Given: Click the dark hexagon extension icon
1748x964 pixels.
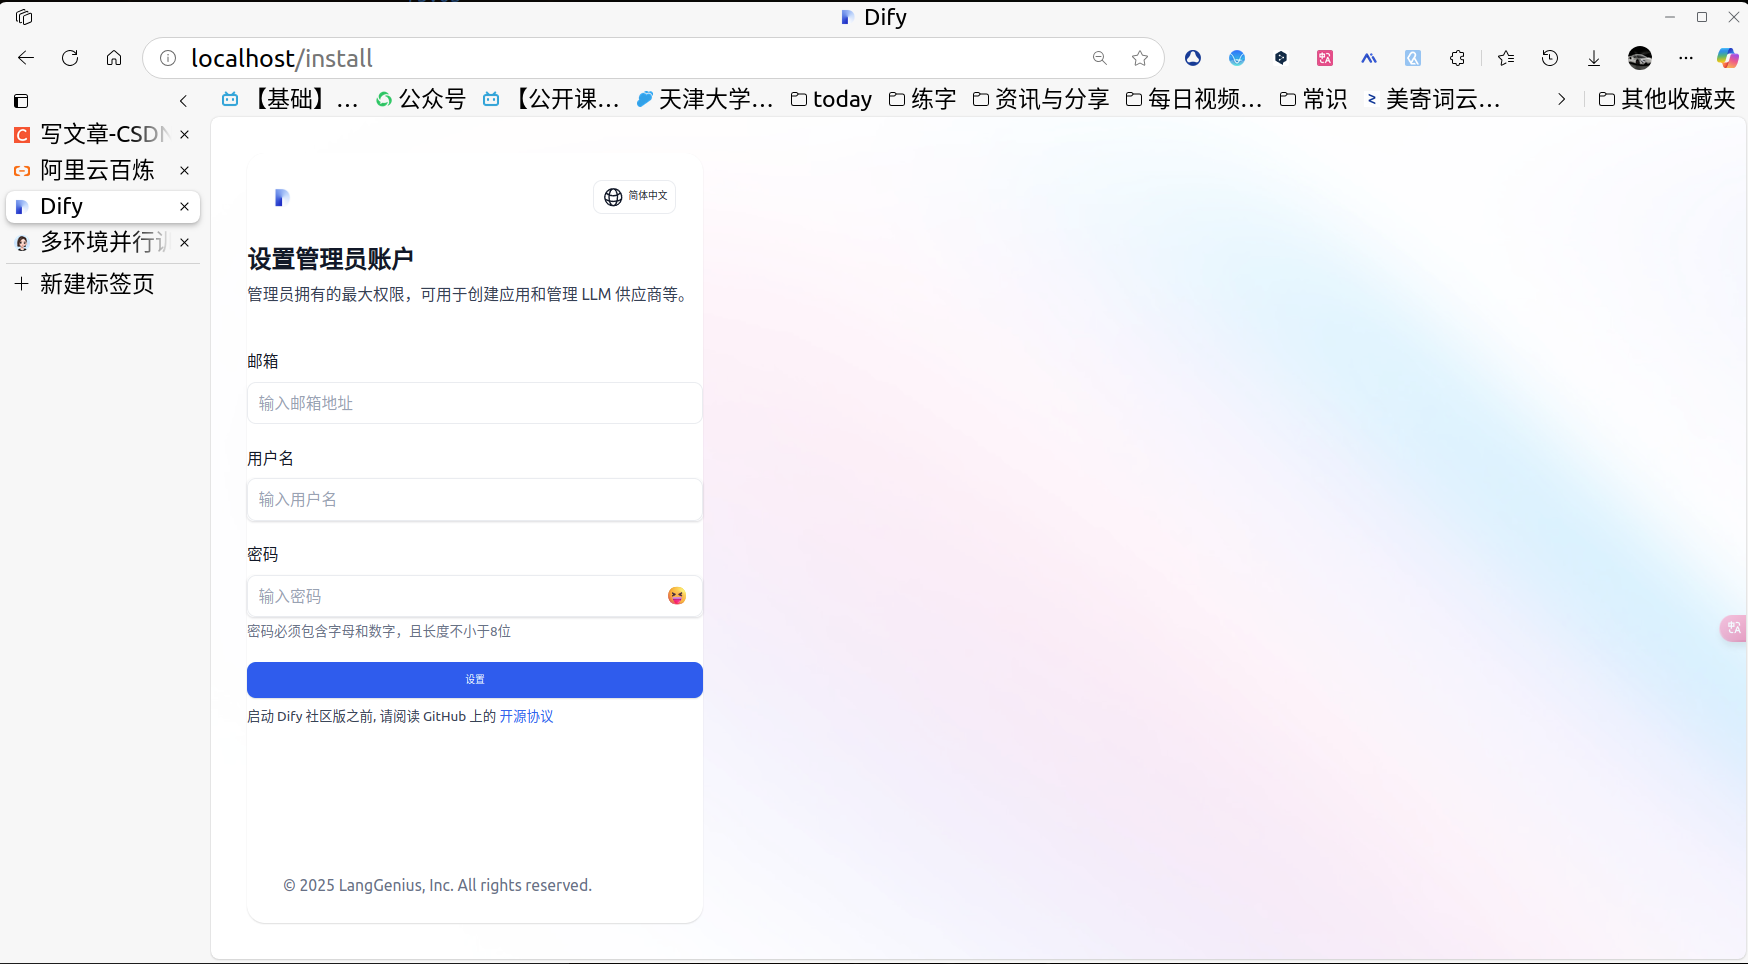Looking at the screenshot, I should [1281, 58].
